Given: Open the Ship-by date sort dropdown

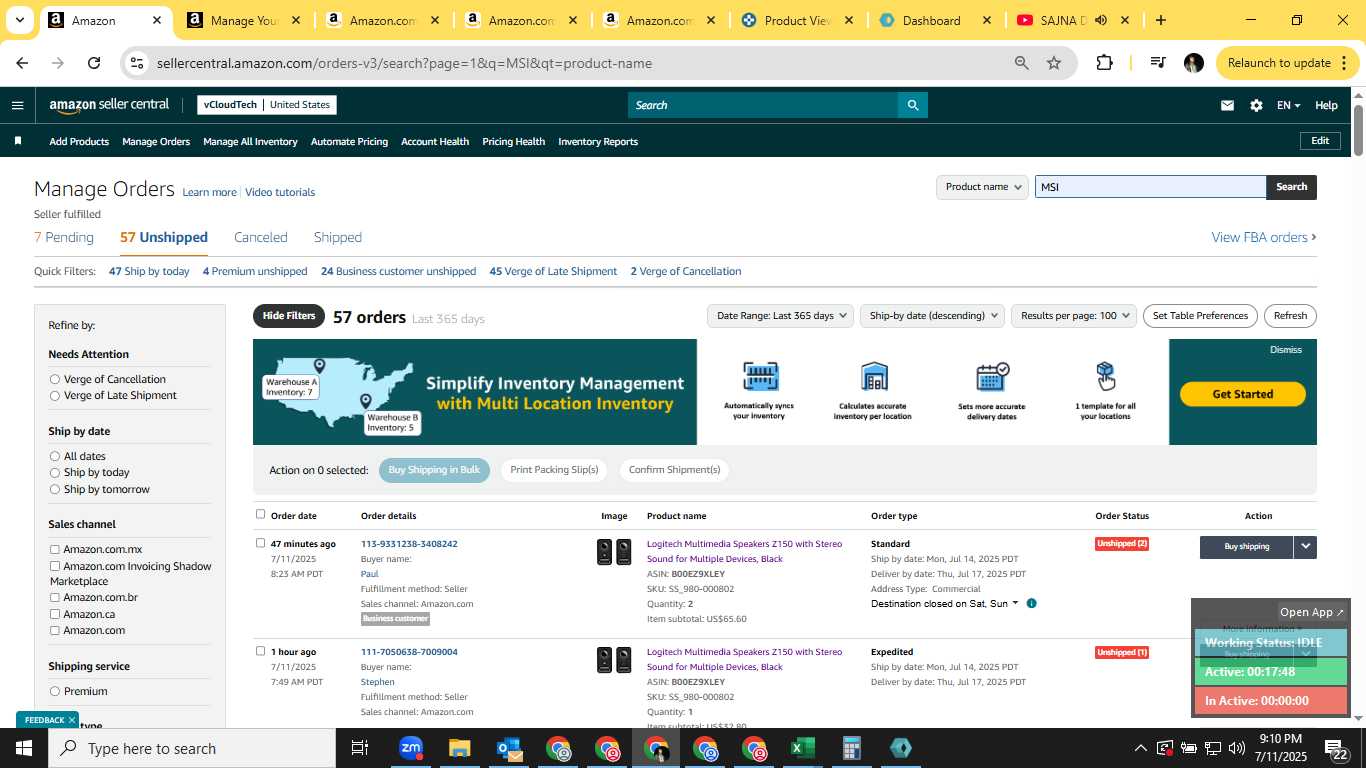Looking at the screenshot, I should tap(933, 316).
